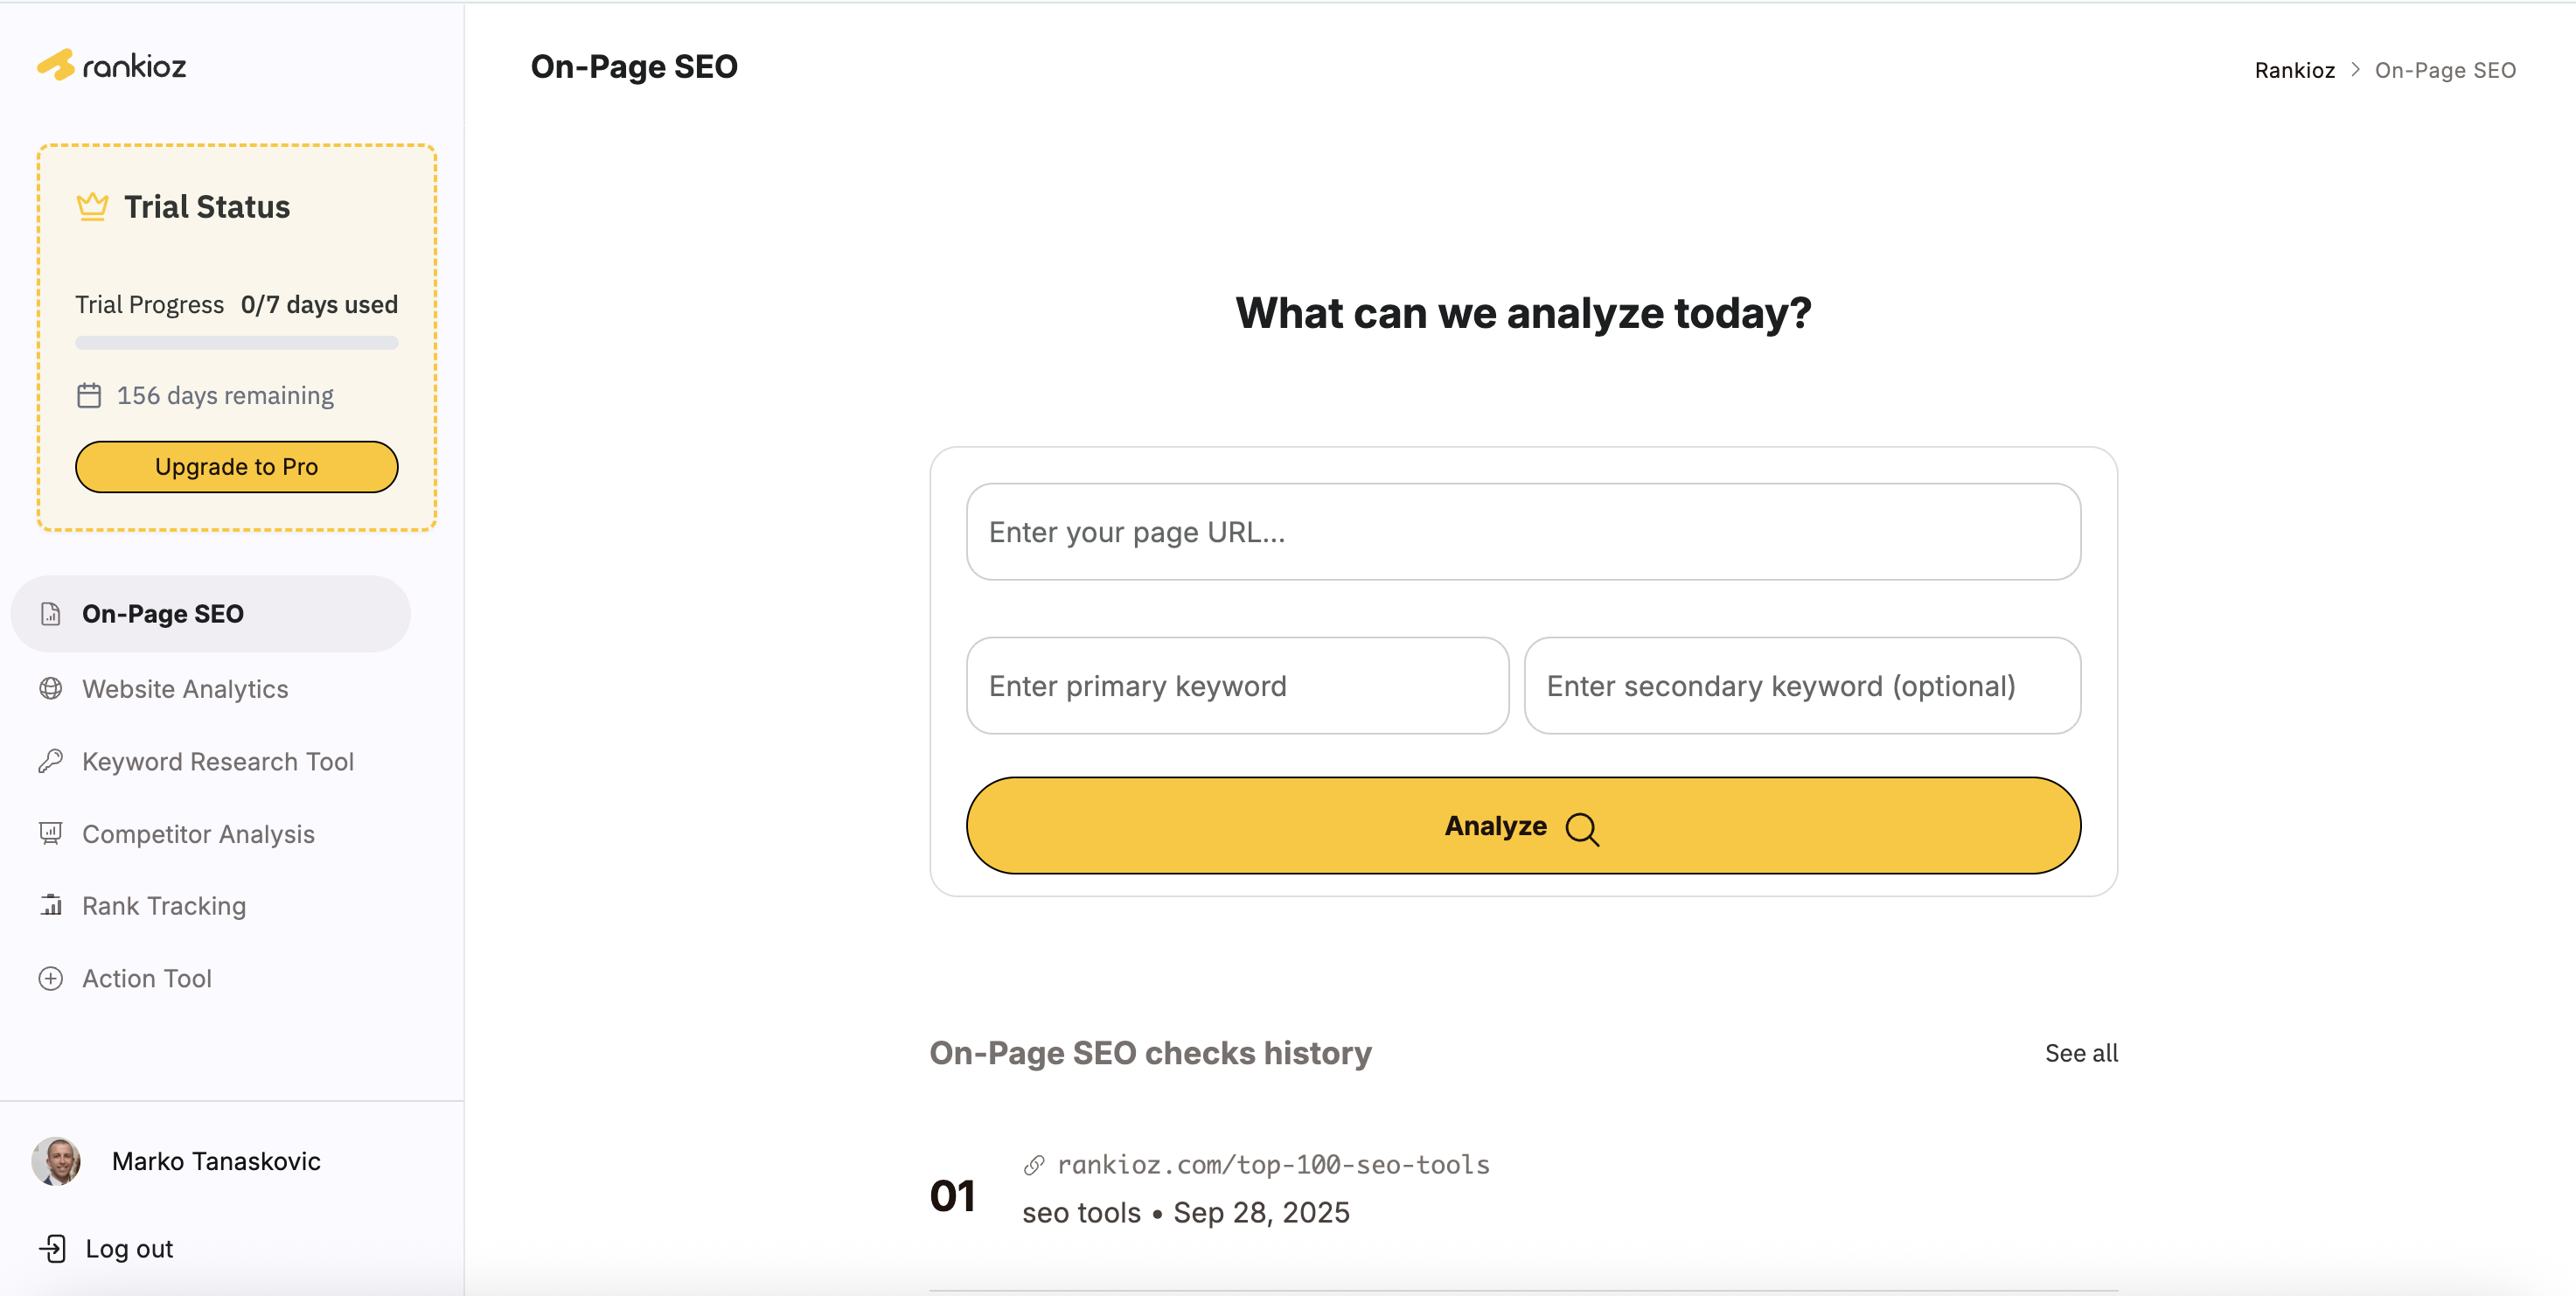Click the Rank Tracking chart icon
This screenshot has width=2576, height=1296.
51,905
